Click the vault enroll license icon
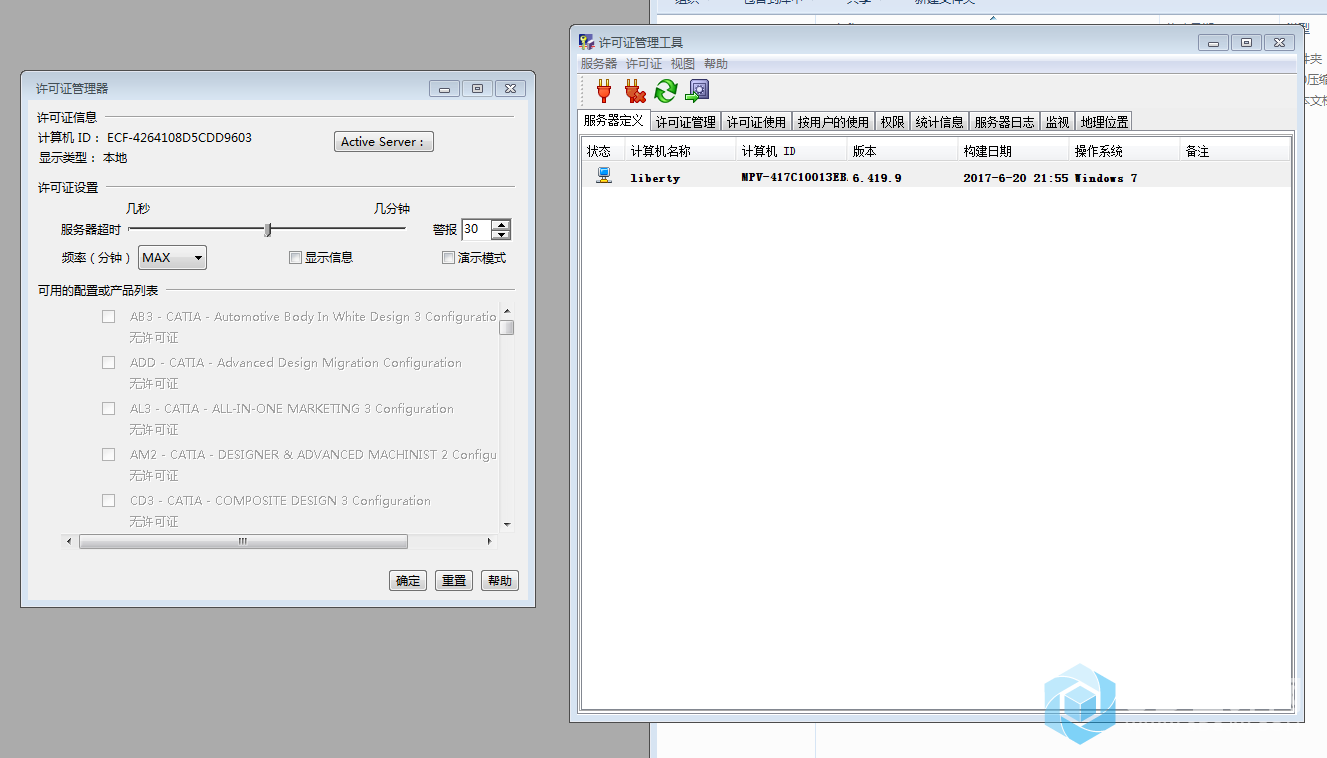This screenshot has height=758, width=1327. coord(697,92)
